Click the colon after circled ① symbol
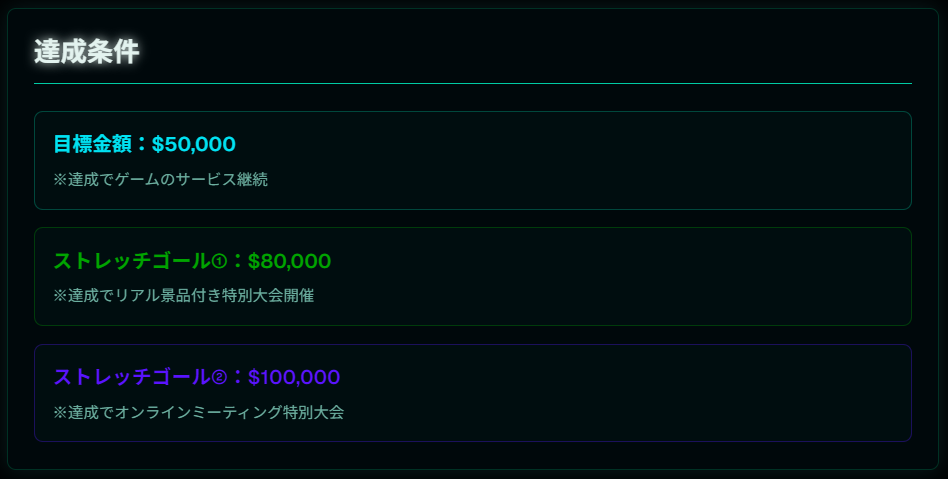The height and width of the screenshot is (479, 948). [237, 262]
